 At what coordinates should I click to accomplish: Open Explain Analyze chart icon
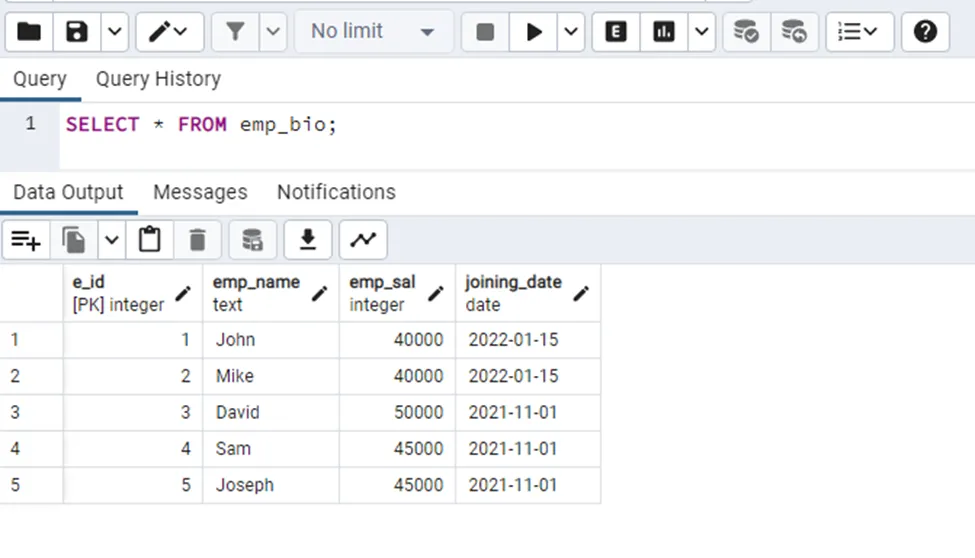click(x=664, y=32)
